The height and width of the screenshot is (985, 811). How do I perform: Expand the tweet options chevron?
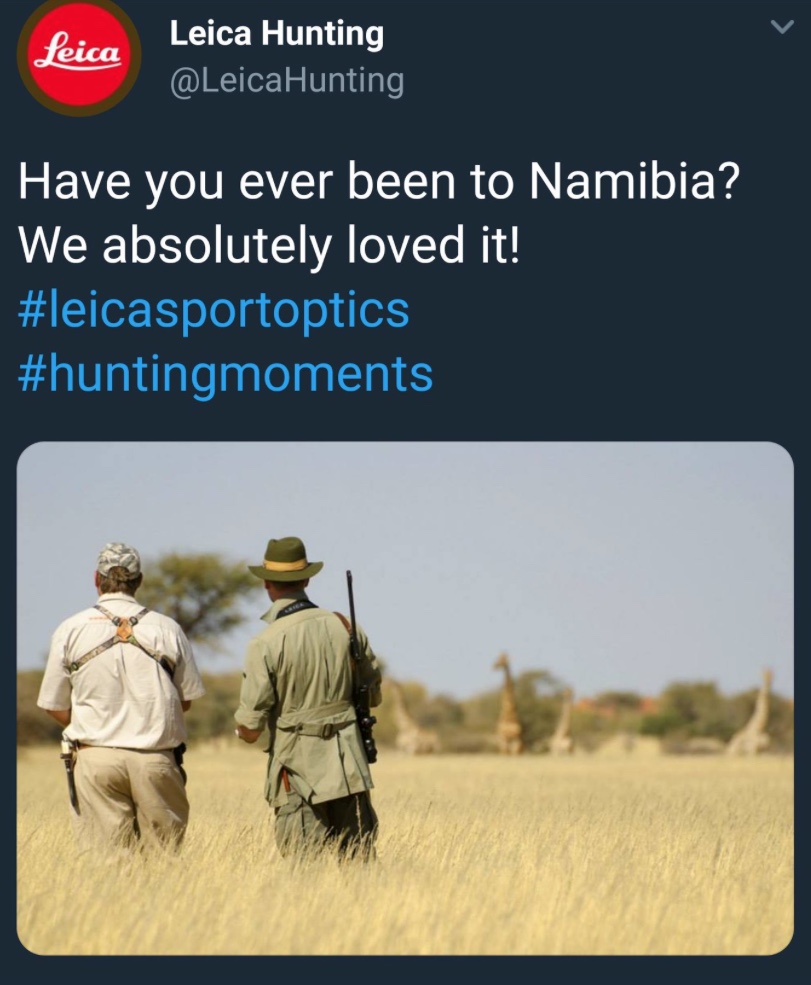tap(782, 27)
